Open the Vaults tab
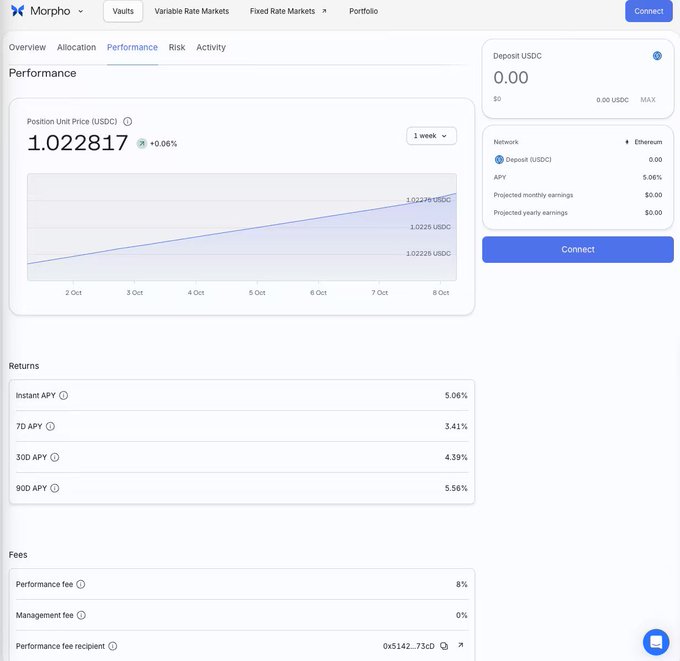The image size is (680, 661). (x=123, y=11)
